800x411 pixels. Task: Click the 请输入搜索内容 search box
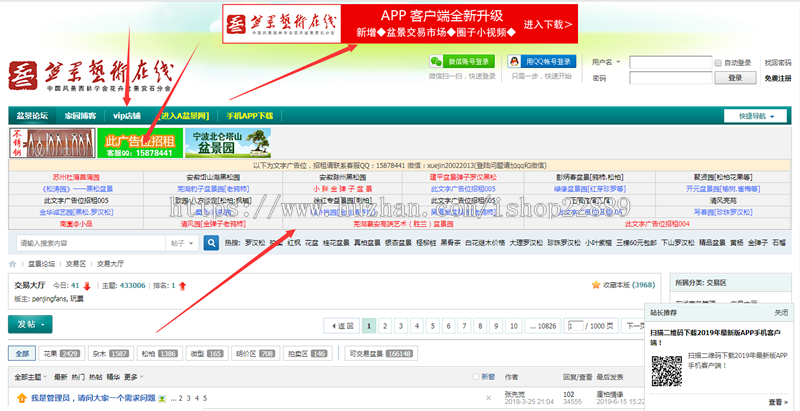(x=91, y=243)
